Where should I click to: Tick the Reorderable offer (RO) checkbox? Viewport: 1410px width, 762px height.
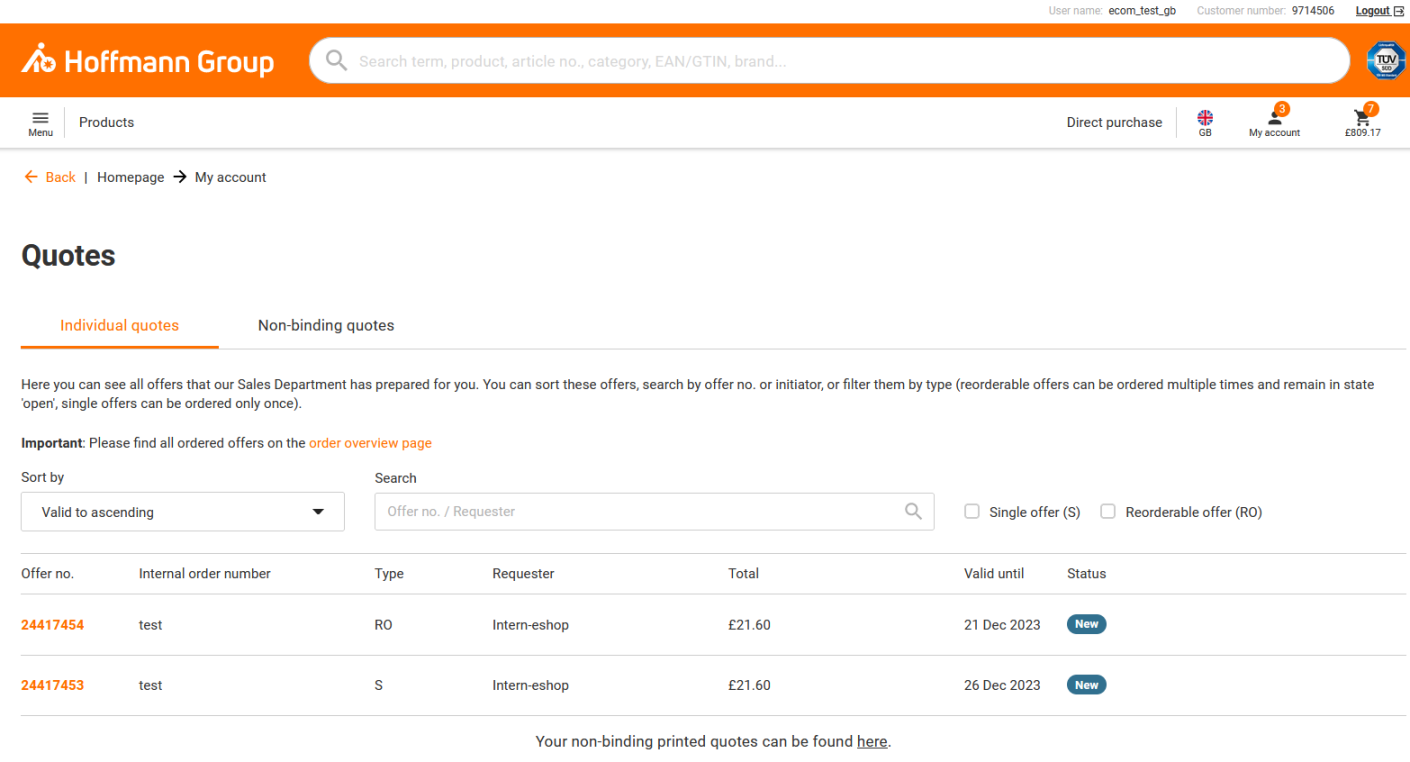tap(1108, 511)
